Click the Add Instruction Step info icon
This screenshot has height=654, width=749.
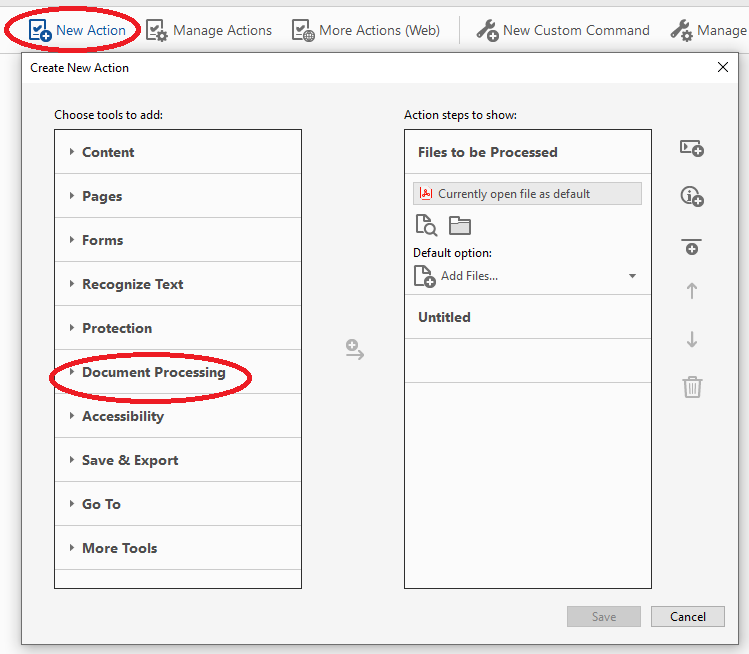tap(692, 196)
